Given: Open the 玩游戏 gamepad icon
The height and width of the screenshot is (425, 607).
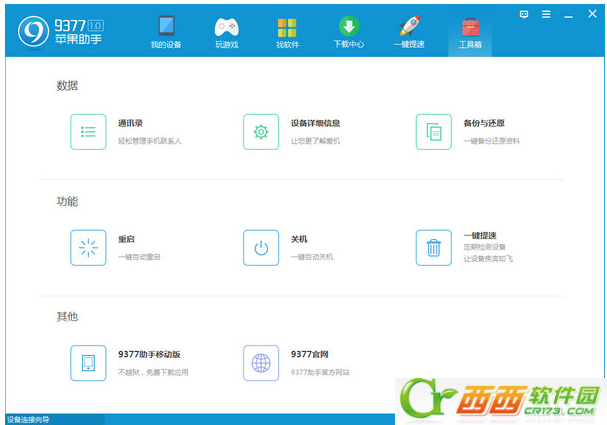Looking at the screenshot, I should (x=226, y=27).
